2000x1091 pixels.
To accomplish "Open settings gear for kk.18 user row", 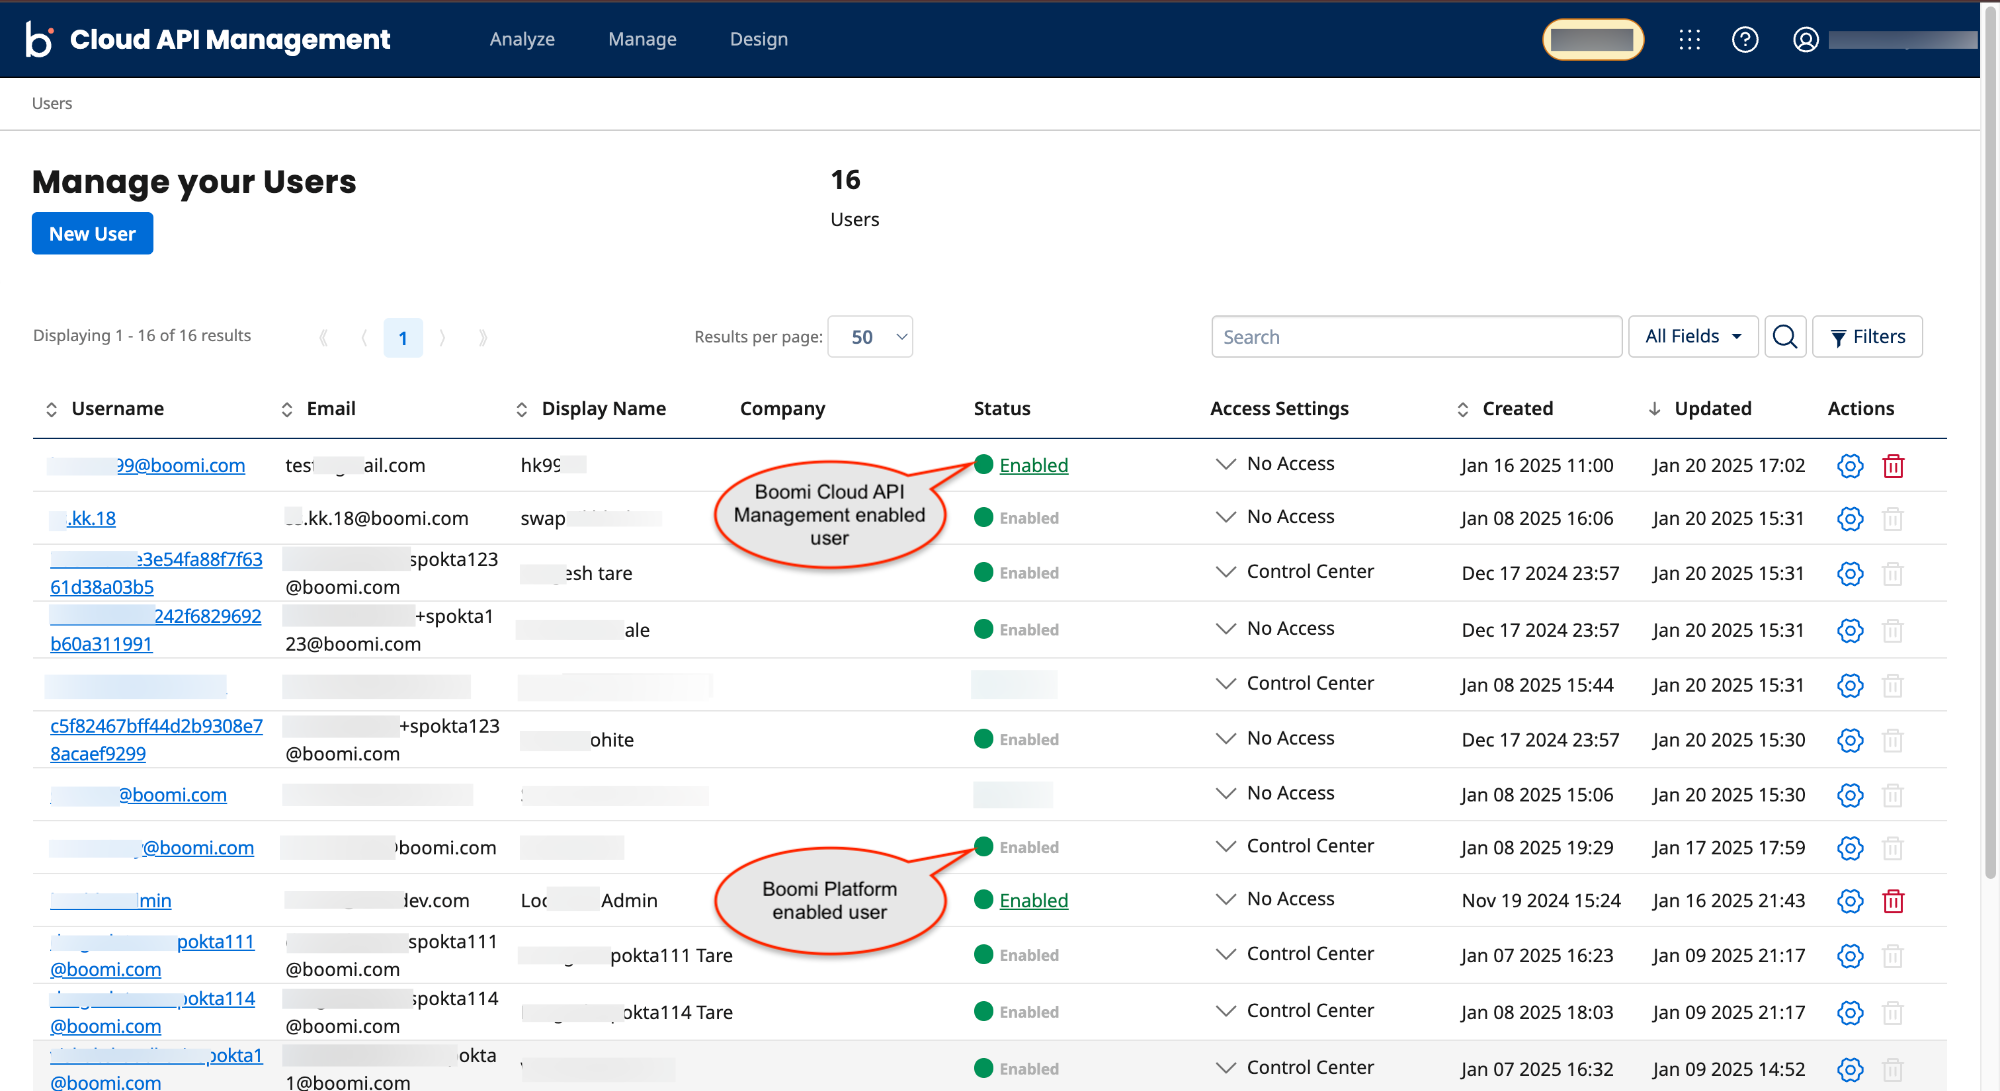I will point(1850,519).
